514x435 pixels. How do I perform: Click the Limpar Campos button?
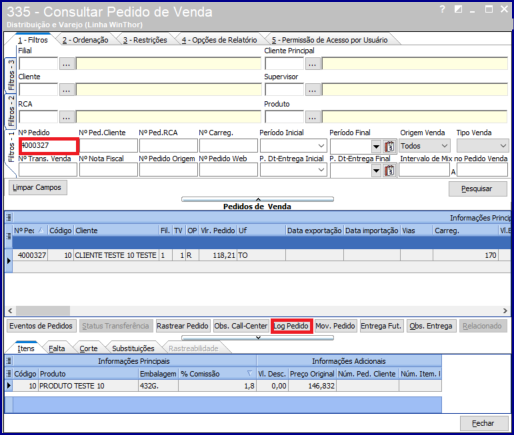pyautogui.click(x=37, y=188)
